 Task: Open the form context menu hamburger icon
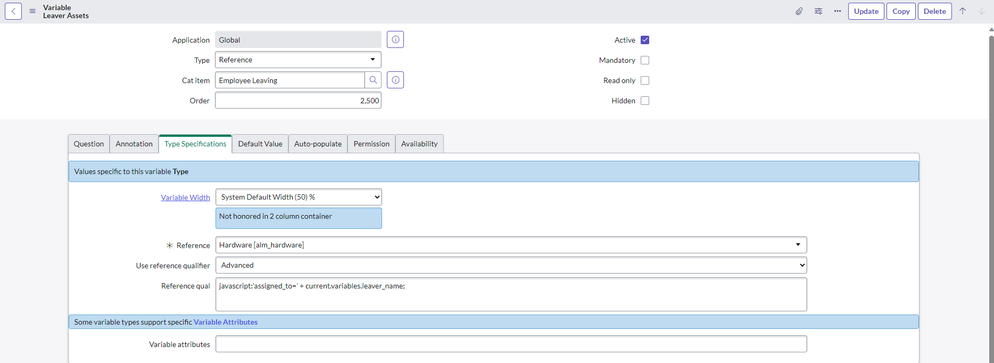point(32,11)
